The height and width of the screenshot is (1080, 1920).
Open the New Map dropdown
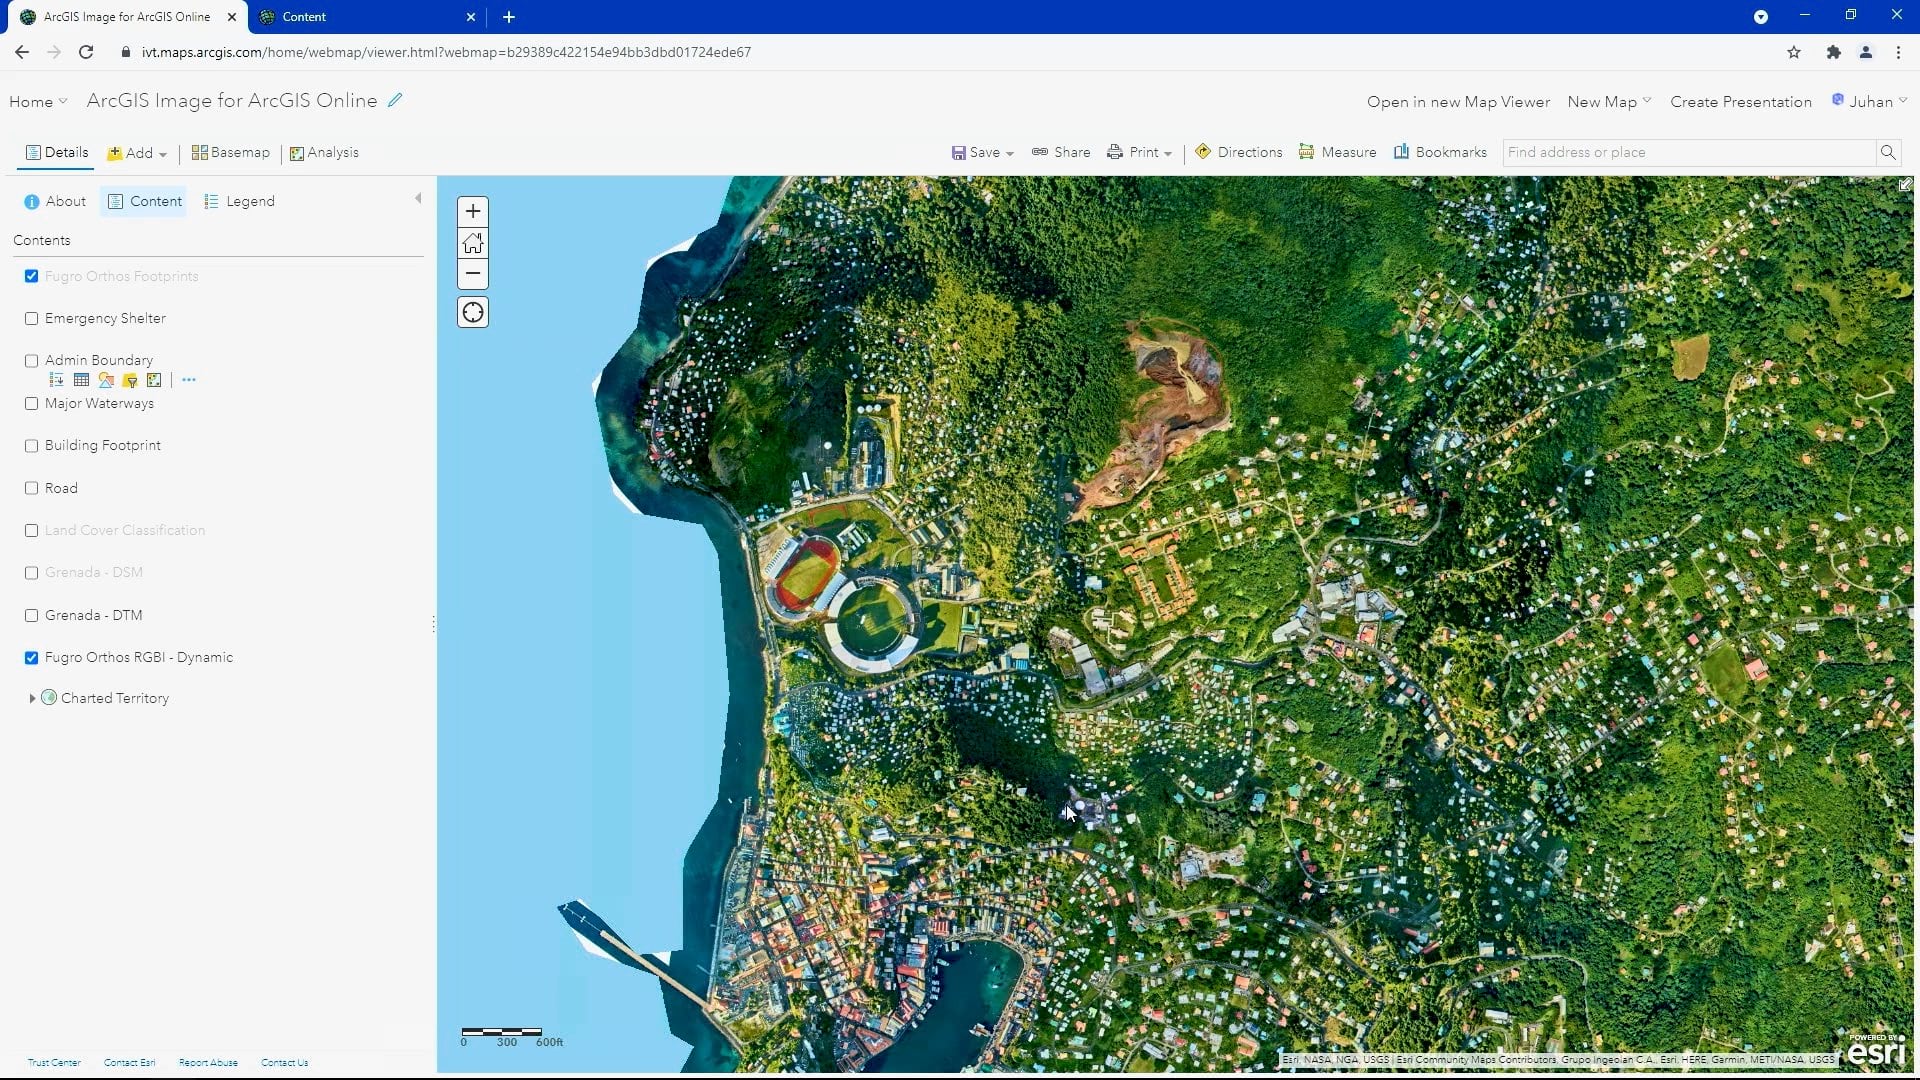coord(1608,101)
